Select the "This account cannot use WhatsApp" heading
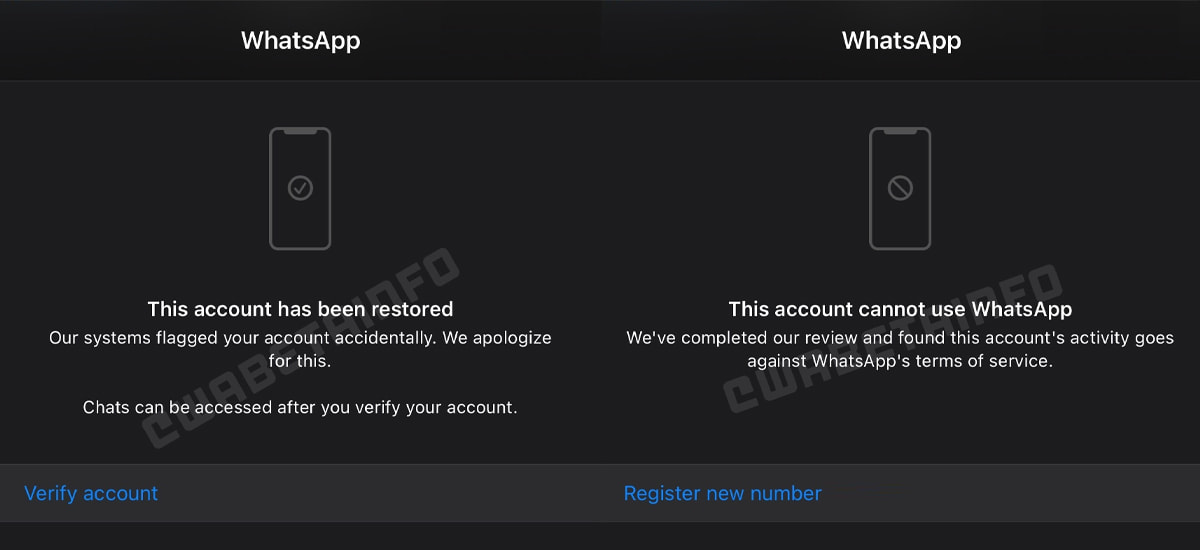This screenshot has height=550, width=1200. [x=900, y=309]
